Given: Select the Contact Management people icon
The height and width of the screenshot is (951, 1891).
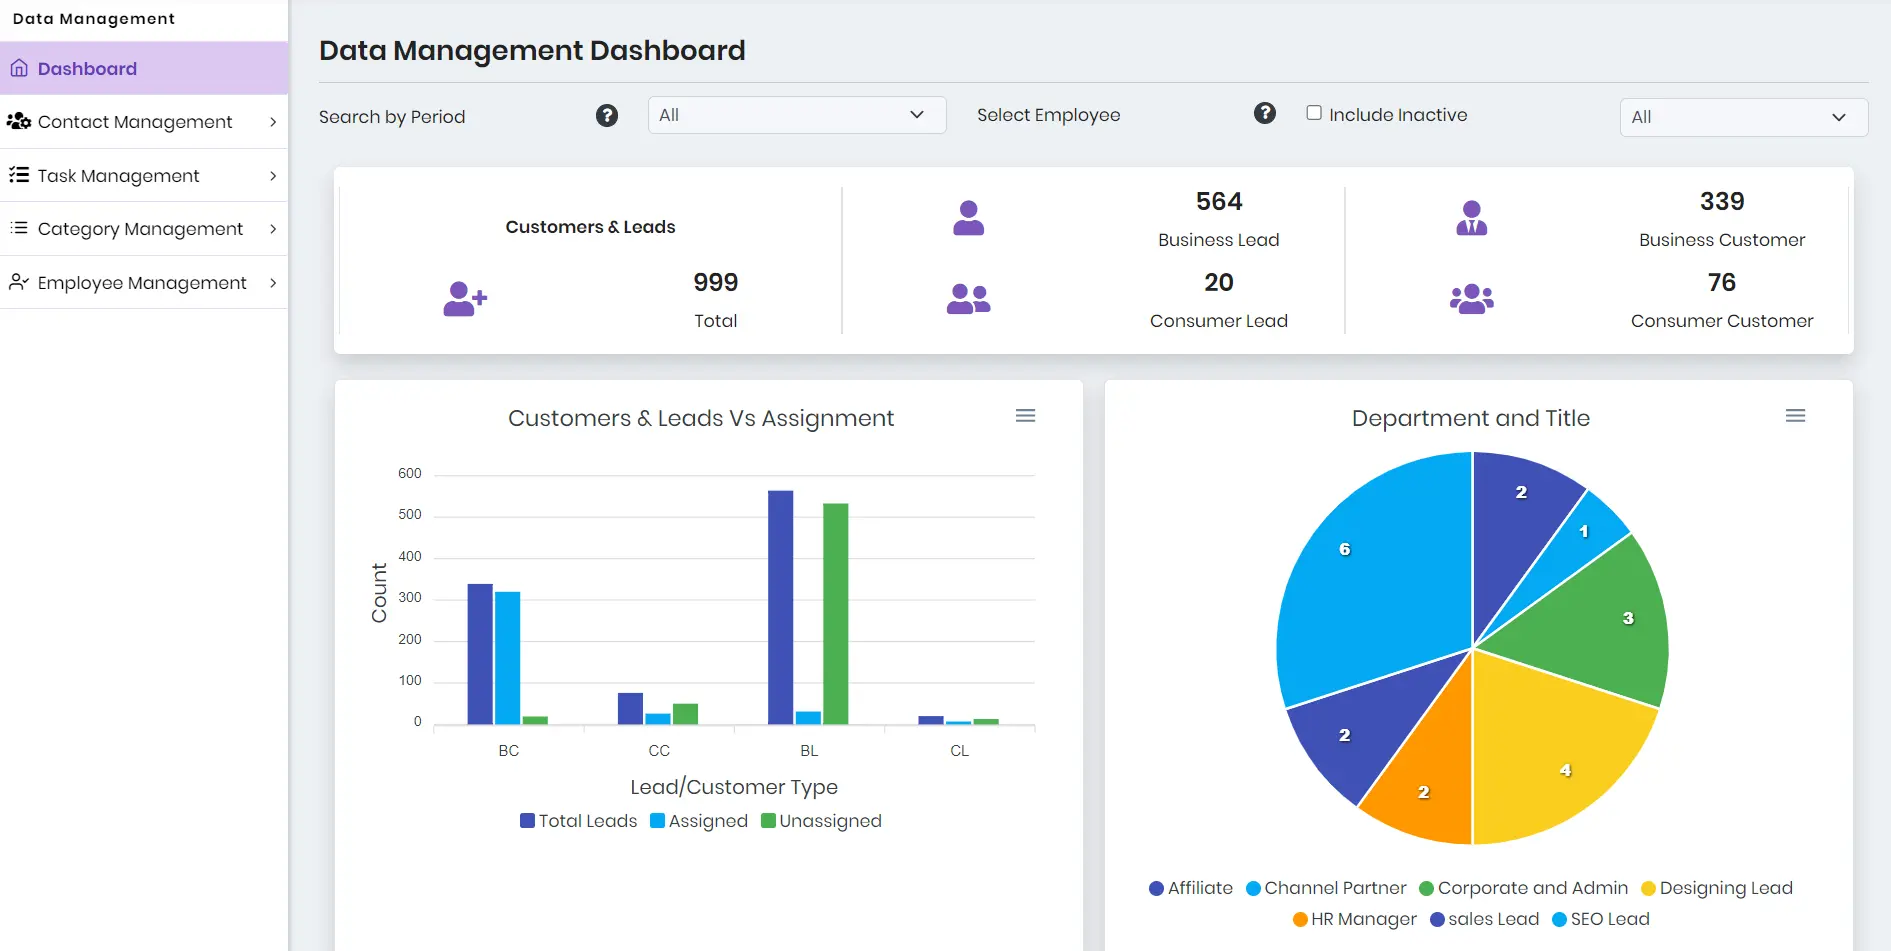Looking at the screenshot, I should click(18, 121).
